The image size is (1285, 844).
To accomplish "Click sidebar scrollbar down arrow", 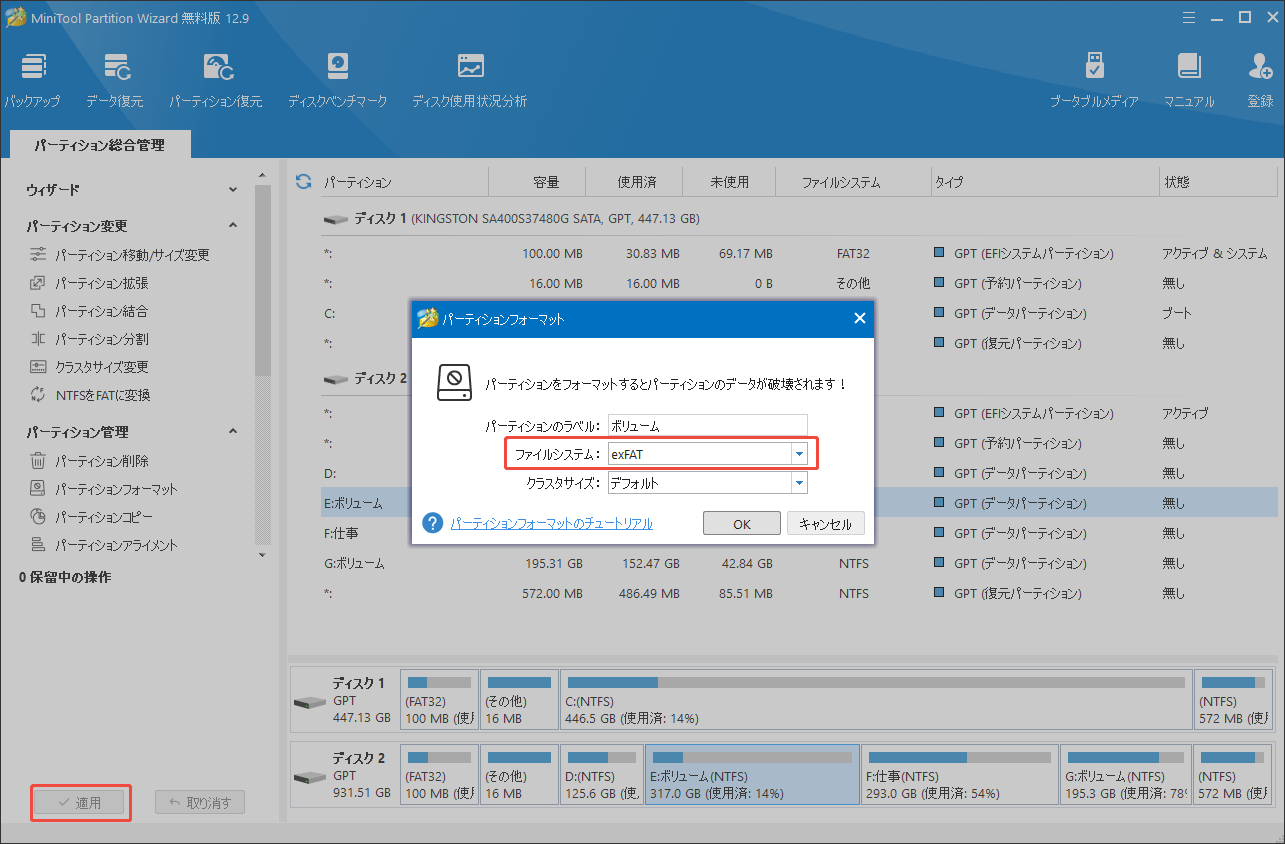I will click(x=263, y=554).
